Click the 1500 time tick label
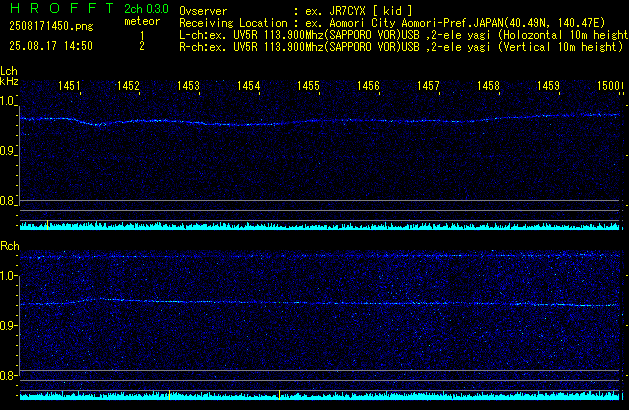This screenshot has width=629, height=410. [x=608, y=86]
